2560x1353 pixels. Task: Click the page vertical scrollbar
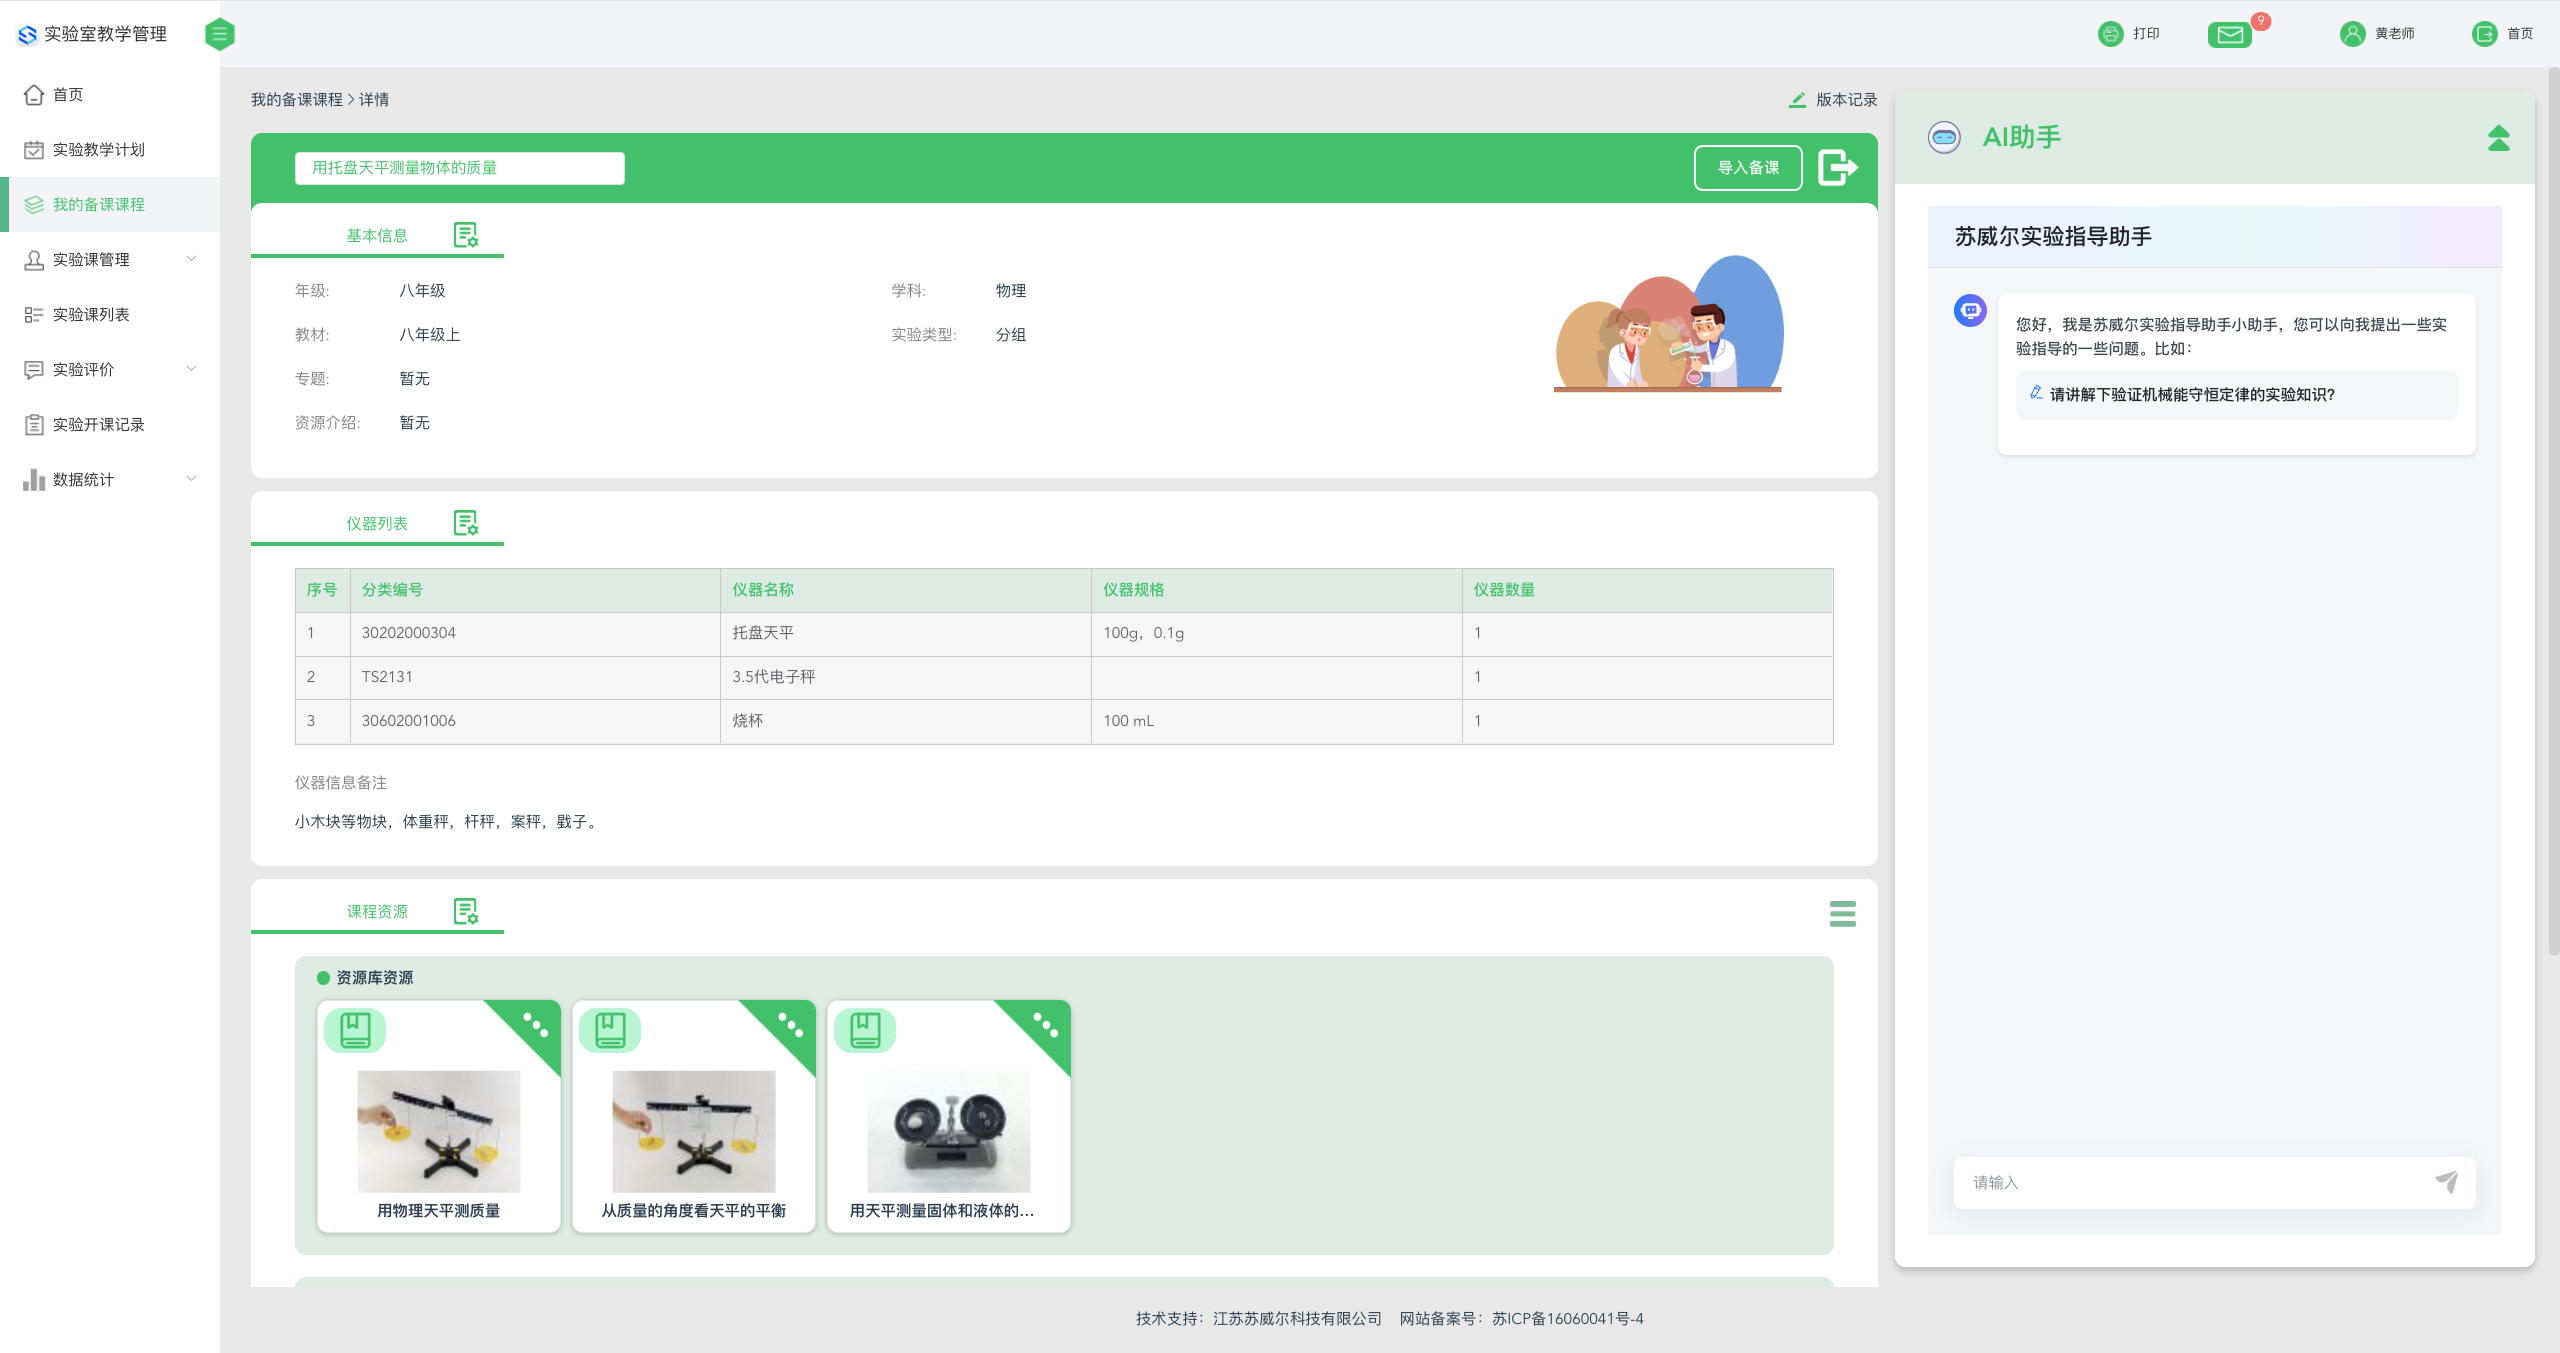tap(2552, 500)
